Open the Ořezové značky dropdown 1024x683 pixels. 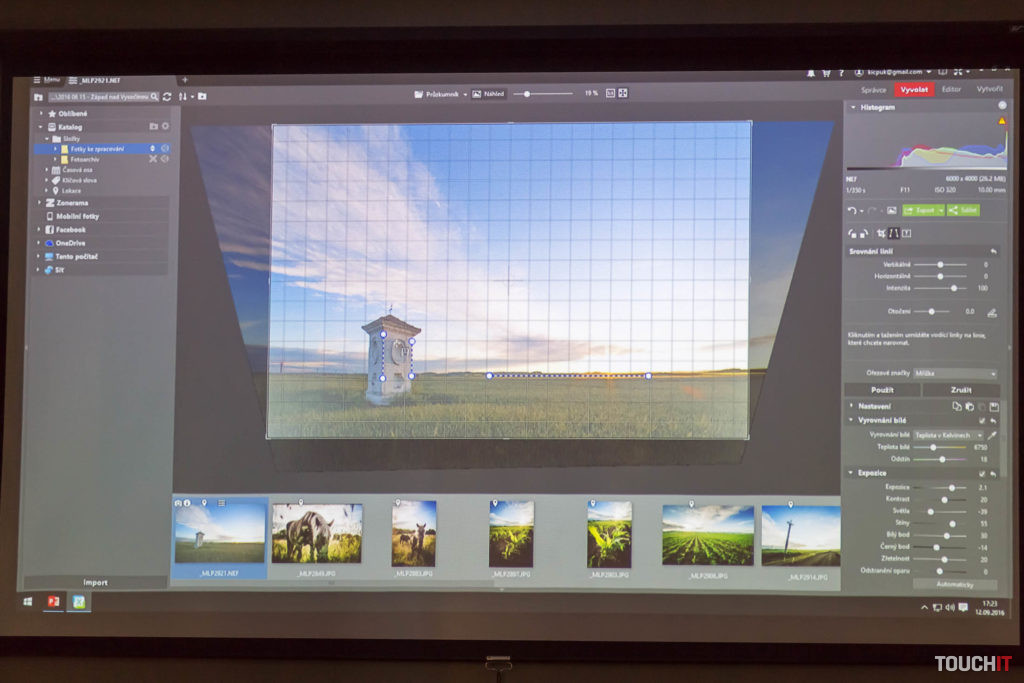[954, 373]
